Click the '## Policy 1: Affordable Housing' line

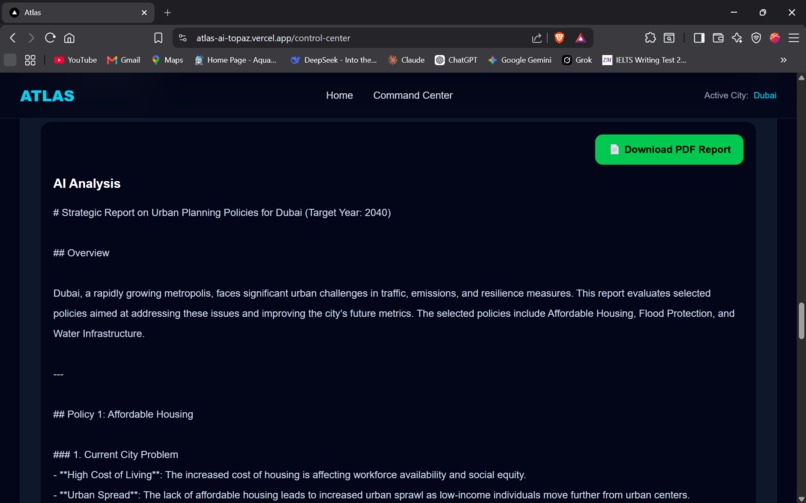(x=123, y=414)
